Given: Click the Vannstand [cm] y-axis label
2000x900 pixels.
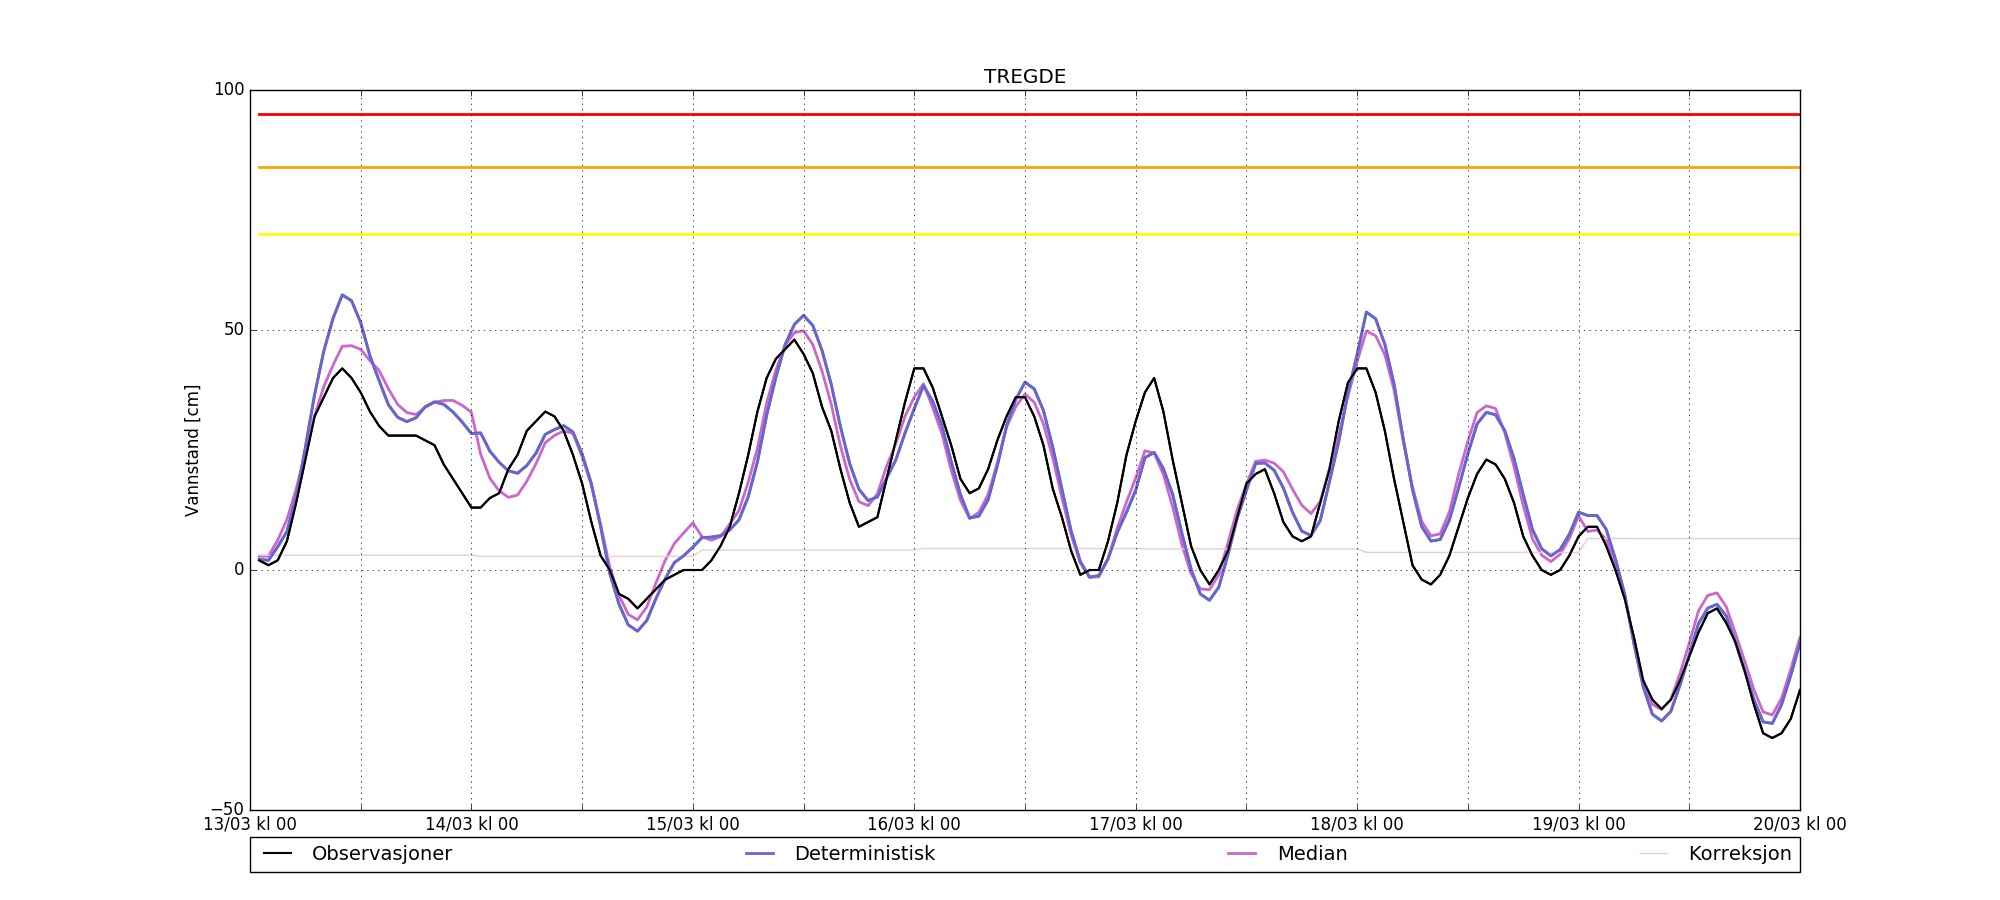Looking at the screenshot, I should coord(192,450).
